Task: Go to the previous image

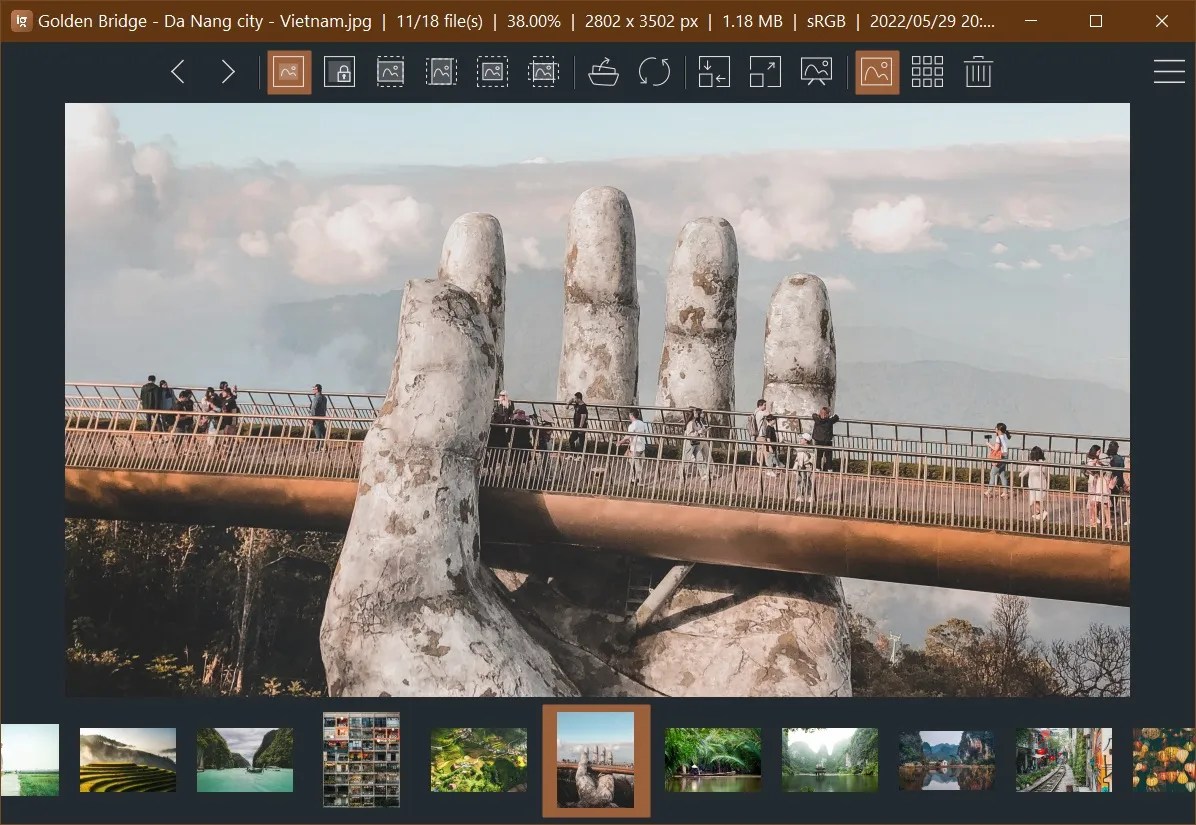Action: pyautogui.click(x=177, y=71)
